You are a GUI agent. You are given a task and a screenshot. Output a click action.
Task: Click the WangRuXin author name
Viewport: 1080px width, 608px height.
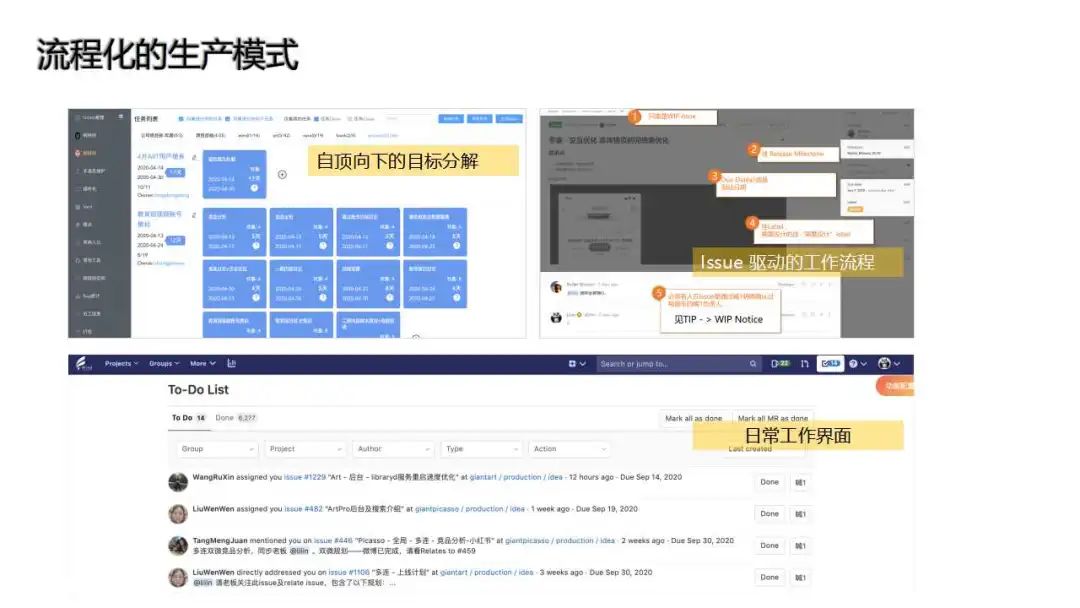click(213, 476)
